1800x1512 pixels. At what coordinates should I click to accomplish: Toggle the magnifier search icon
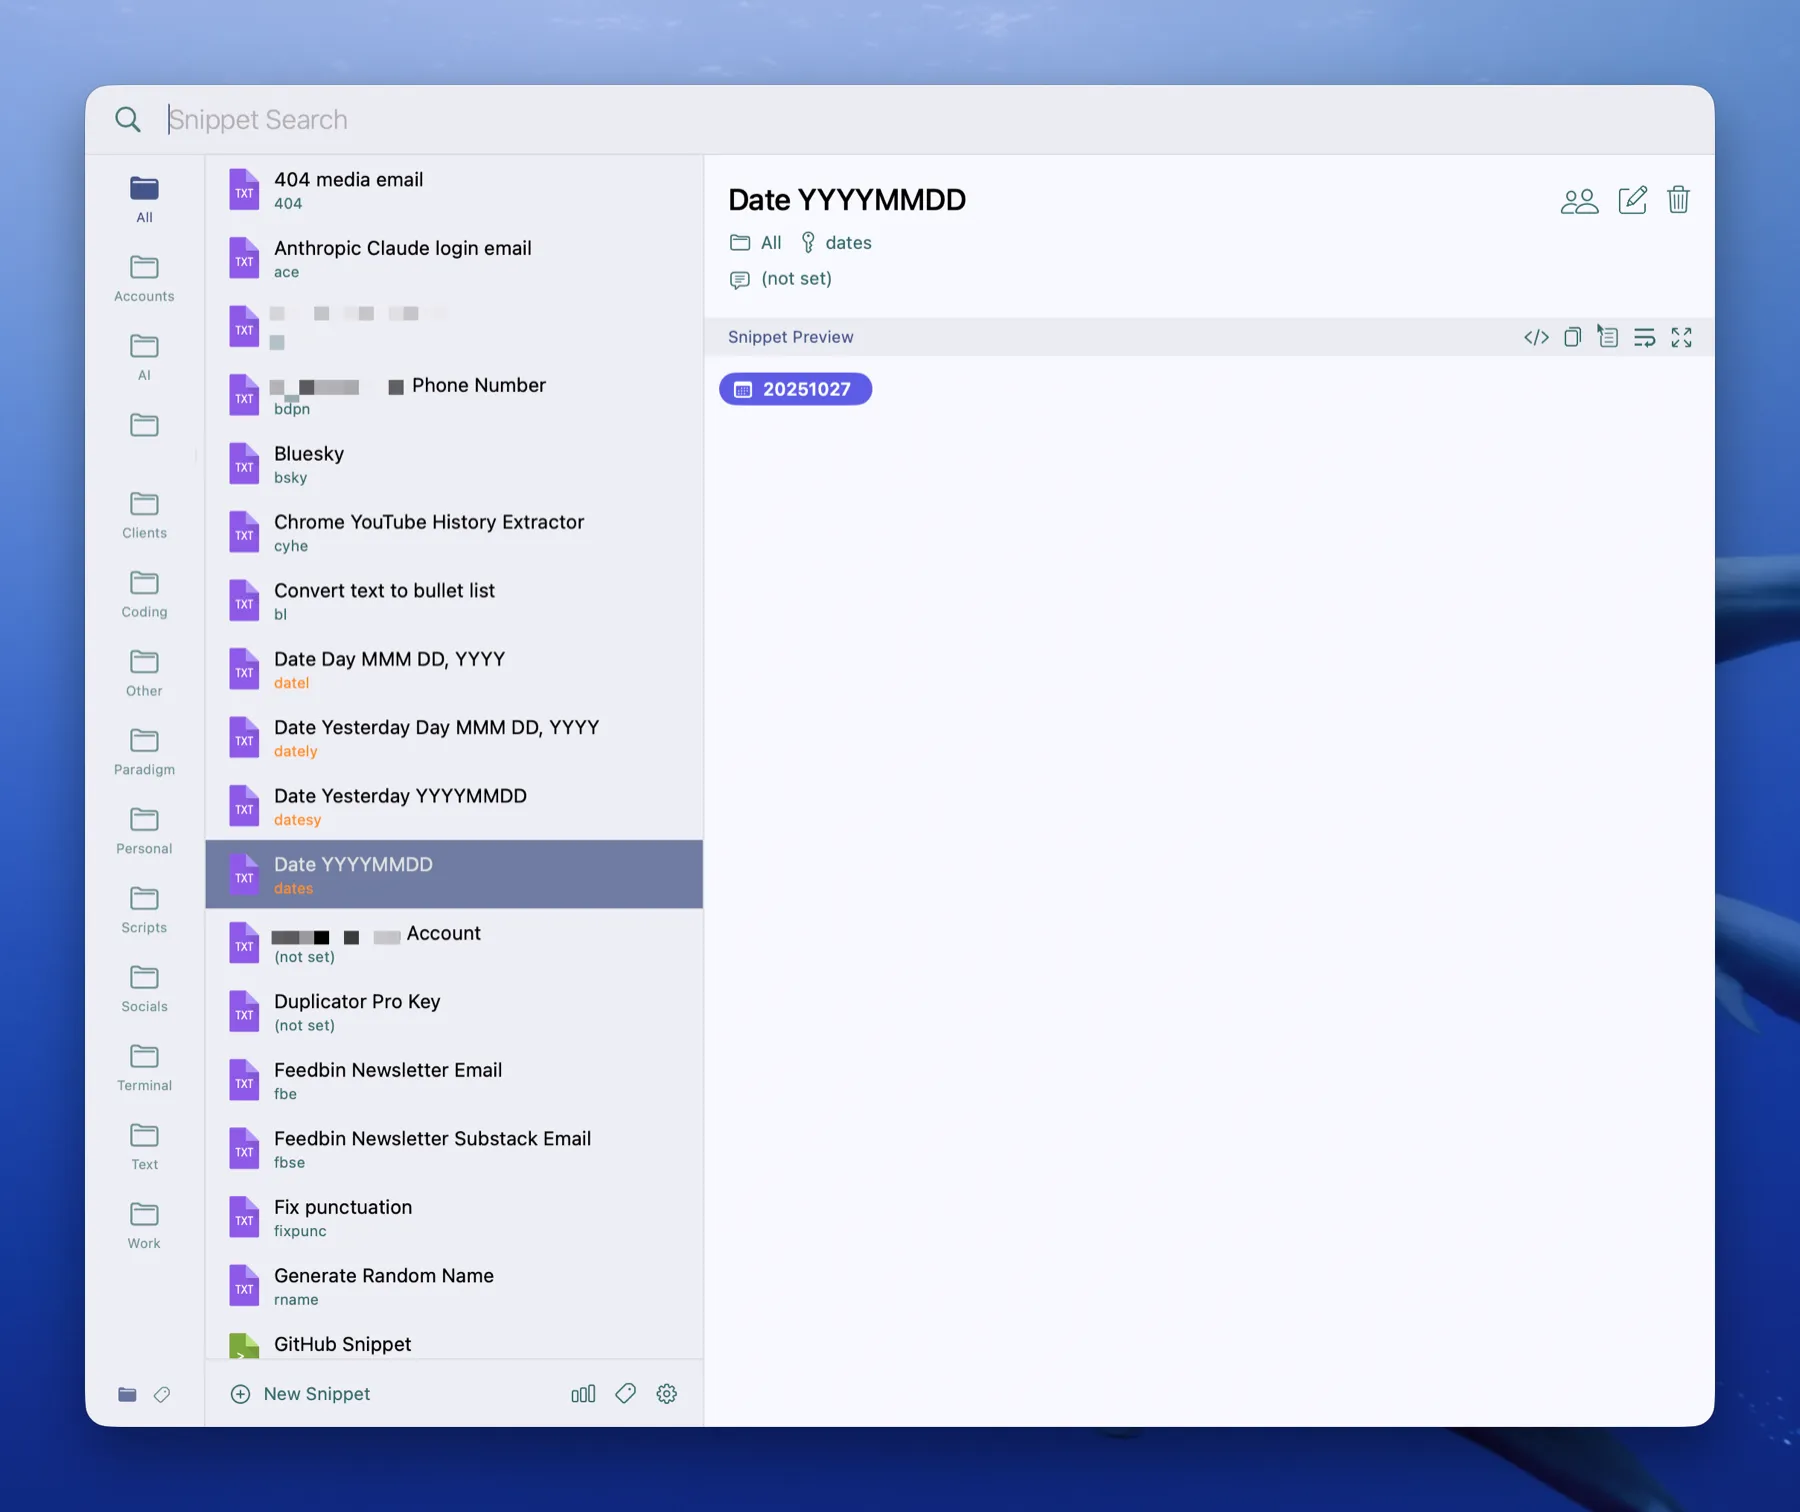[128, 119]
